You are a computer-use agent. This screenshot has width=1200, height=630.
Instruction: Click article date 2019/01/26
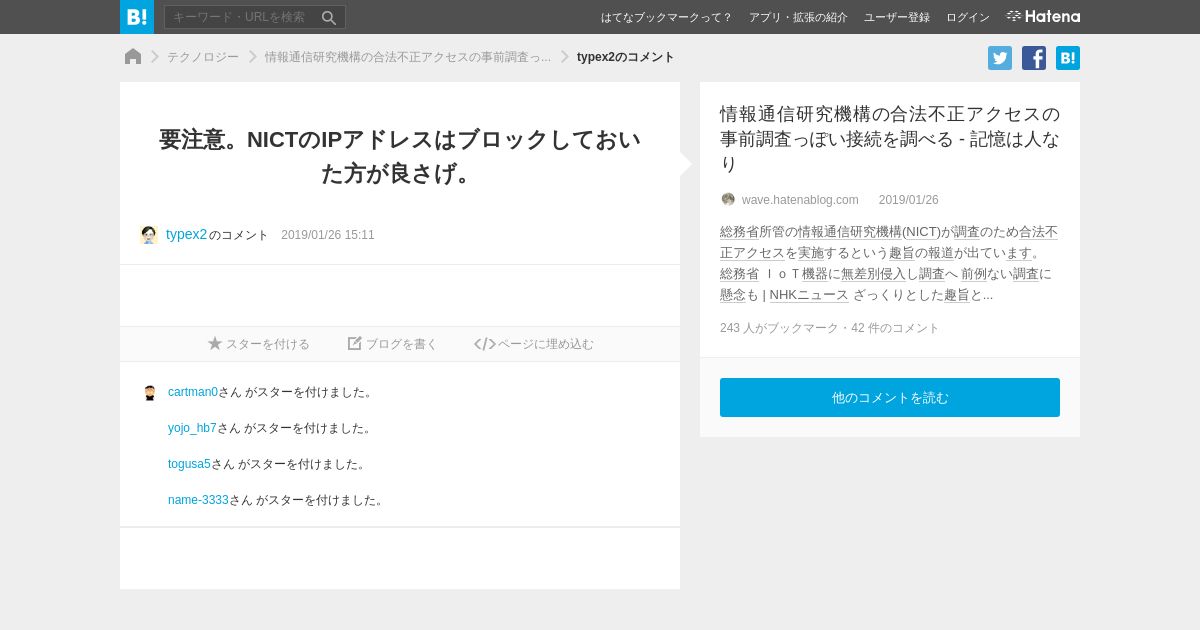909,200
